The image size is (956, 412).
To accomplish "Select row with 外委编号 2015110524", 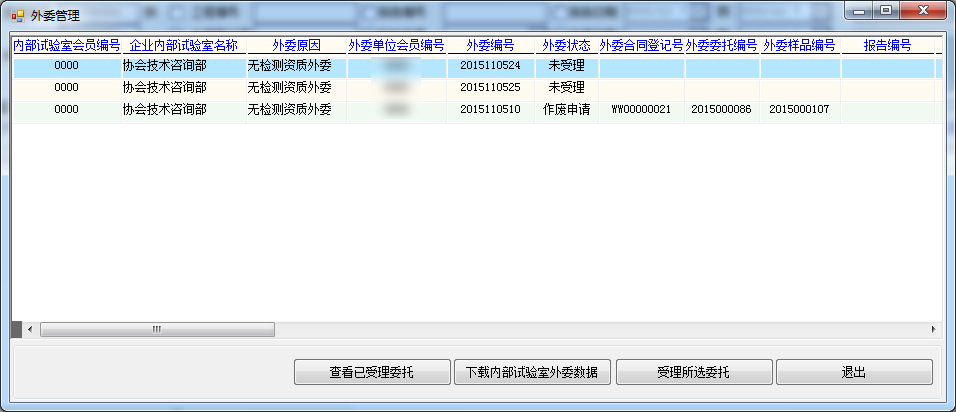I will click(490, 66).
